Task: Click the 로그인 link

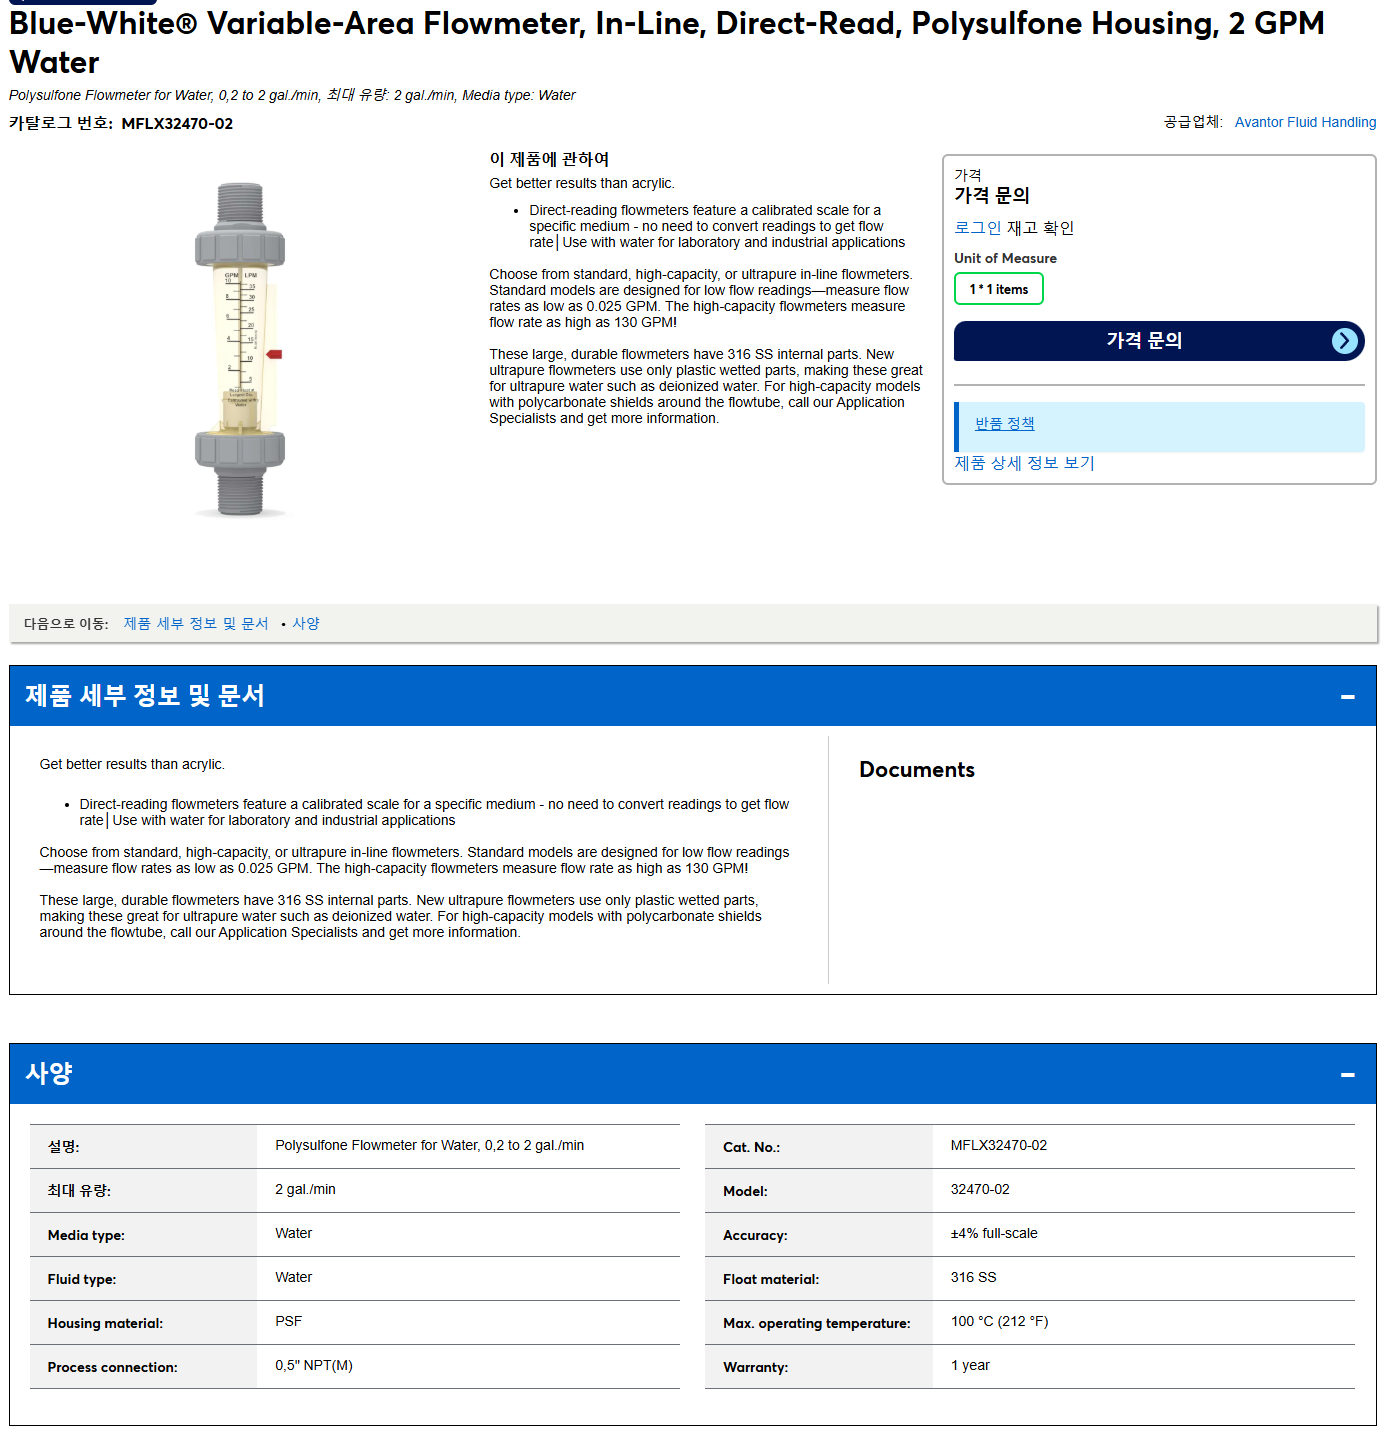Action: 977,228
